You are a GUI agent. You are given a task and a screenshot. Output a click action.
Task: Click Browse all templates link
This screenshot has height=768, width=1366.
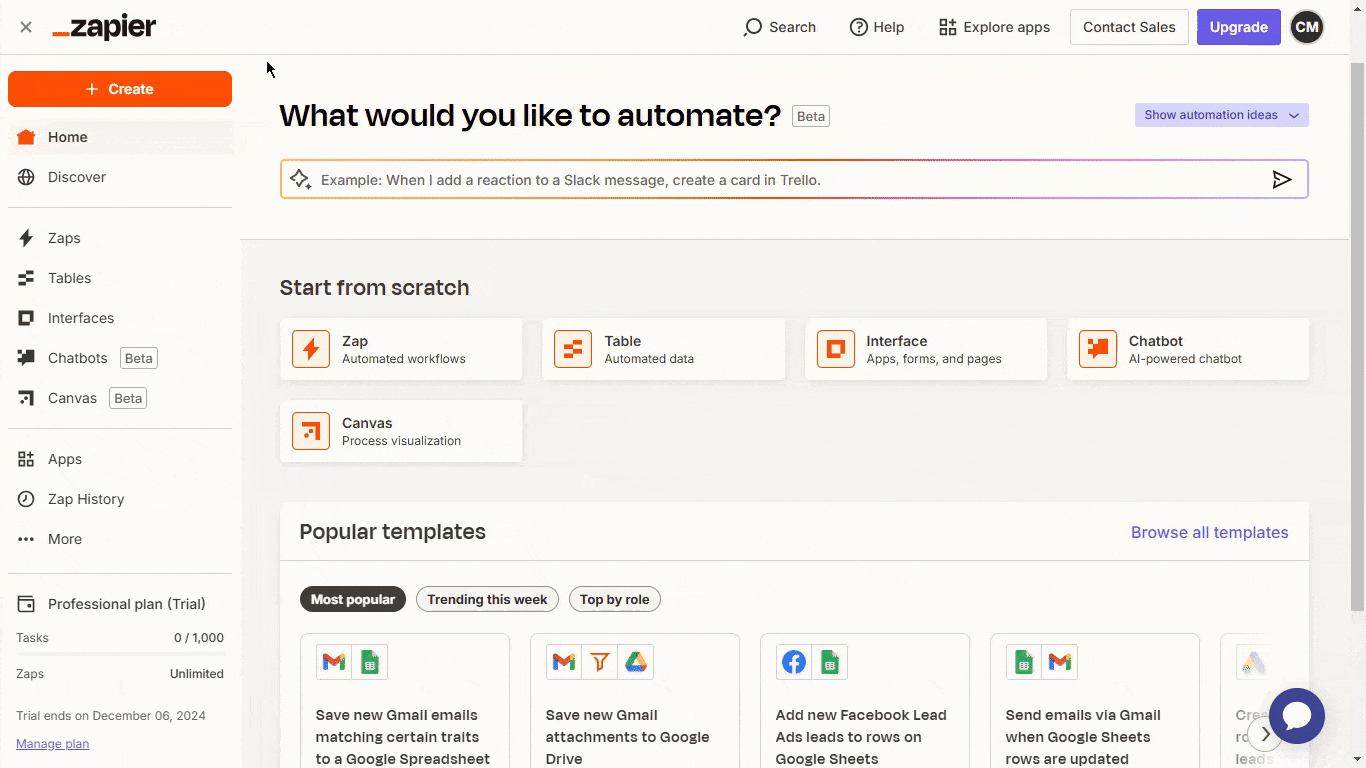tap(1209, 532)
